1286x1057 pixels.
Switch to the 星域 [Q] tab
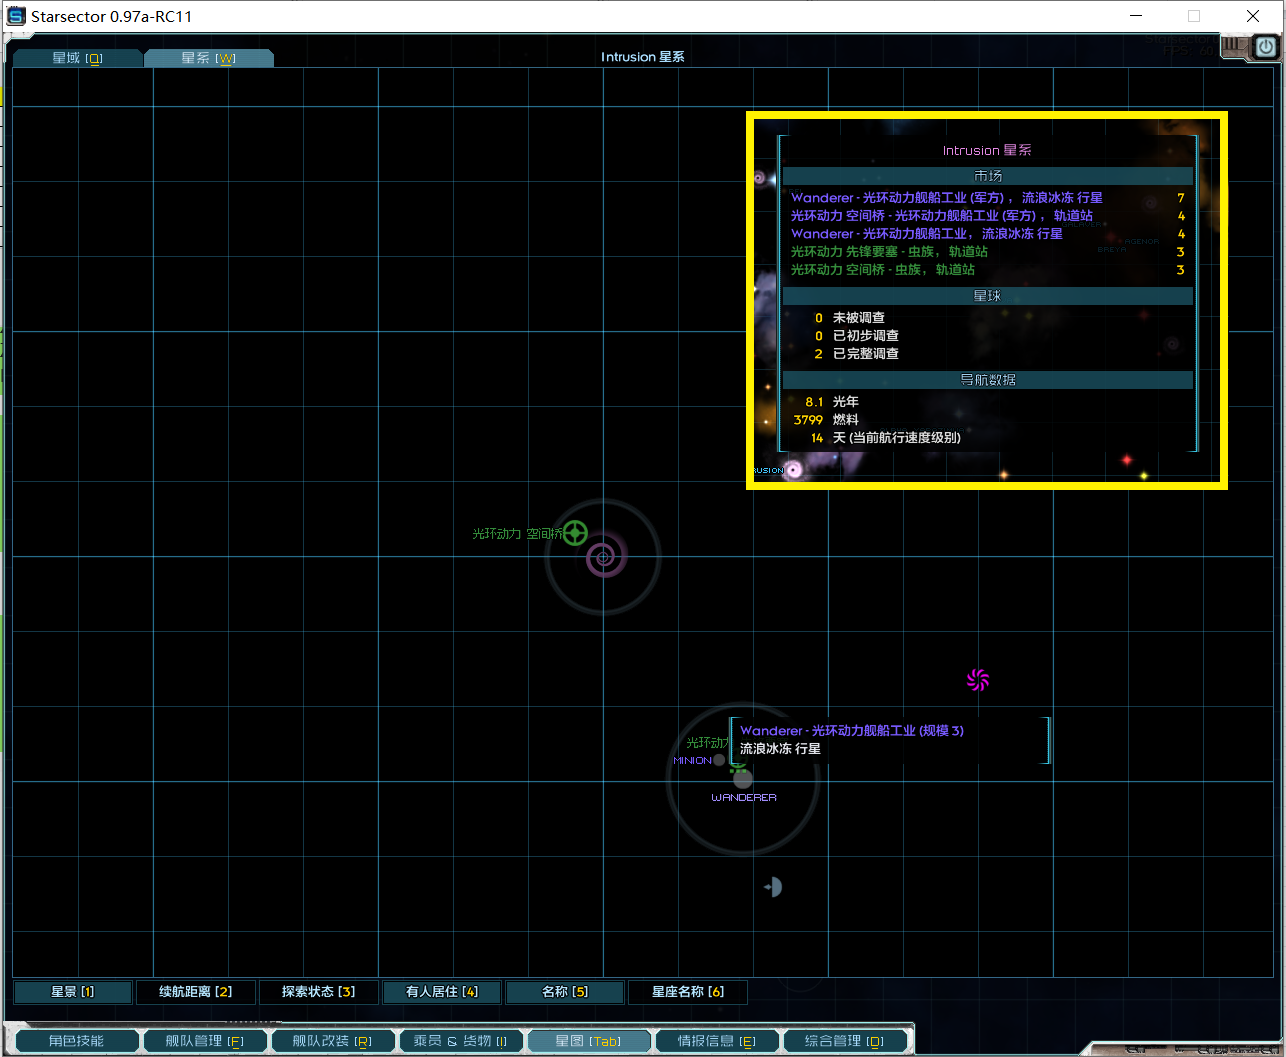(77, 58)
